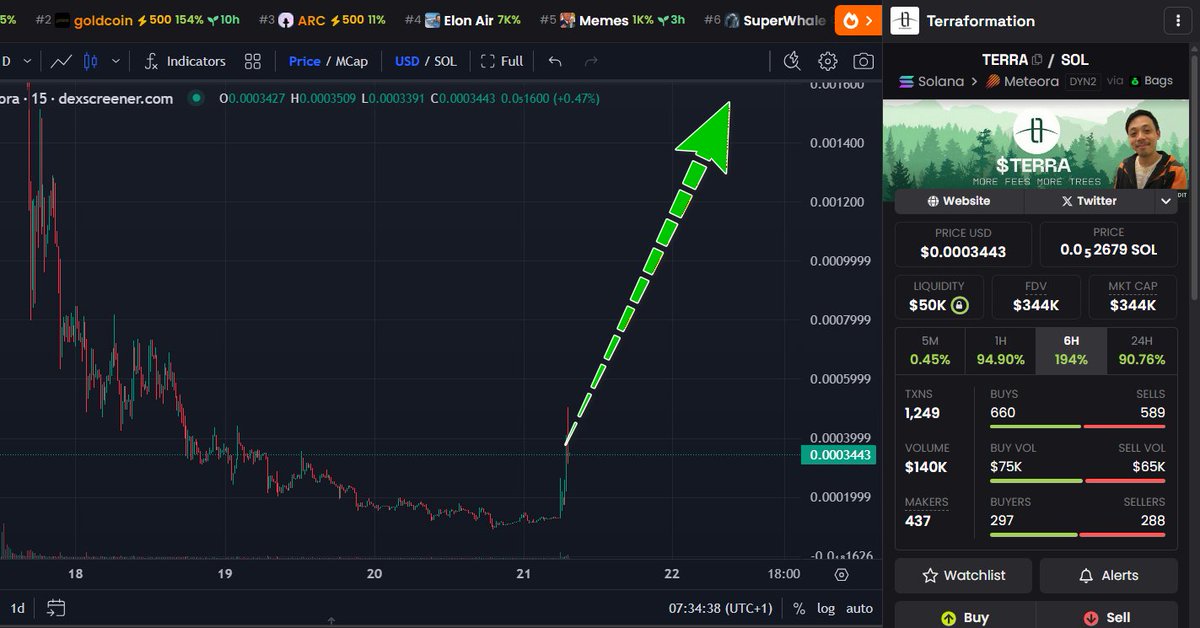The height and width of the screenshot is (628, 1200).
Task: Click the TXNS 1,249 value
Action: coord(923,412)
